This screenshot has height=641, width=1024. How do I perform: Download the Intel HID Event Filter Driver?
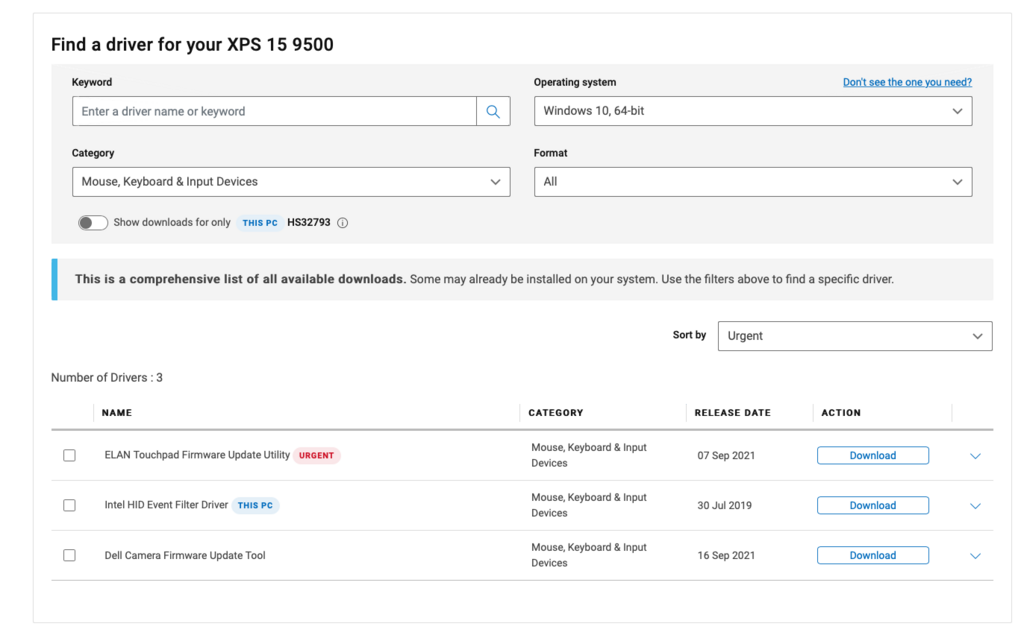(872, 506)
